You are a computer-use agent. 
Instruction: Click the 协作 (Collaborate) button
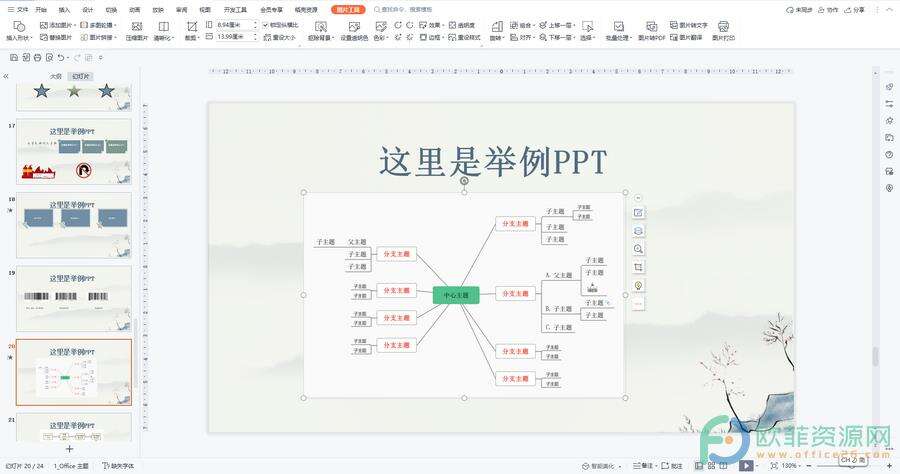coord(829,10)
